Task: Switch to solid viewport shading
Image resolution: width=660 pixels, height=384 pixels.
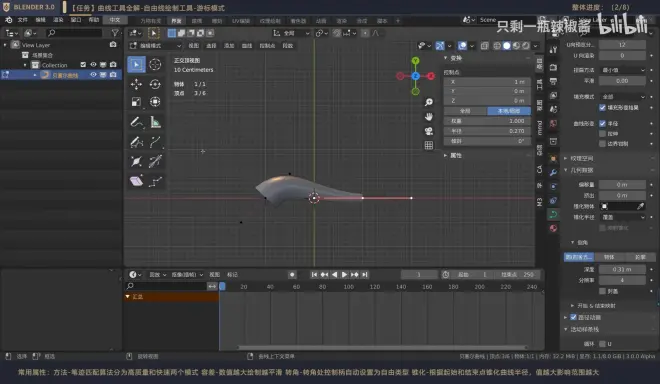Action: tap(507, 45)
